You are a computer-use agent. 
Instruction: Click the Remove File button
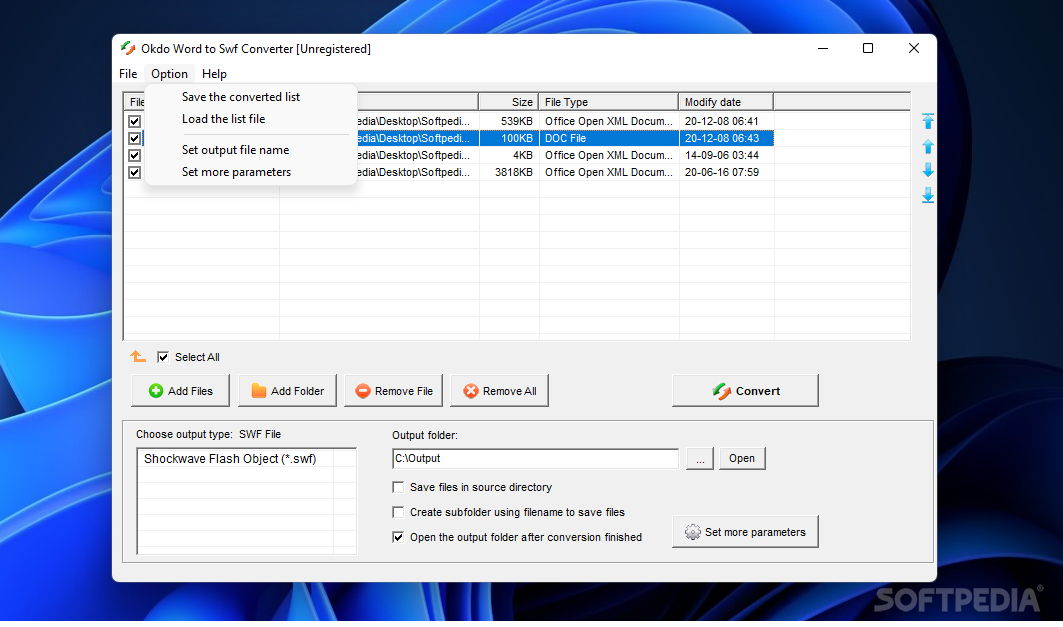click(x=393, y=390)
